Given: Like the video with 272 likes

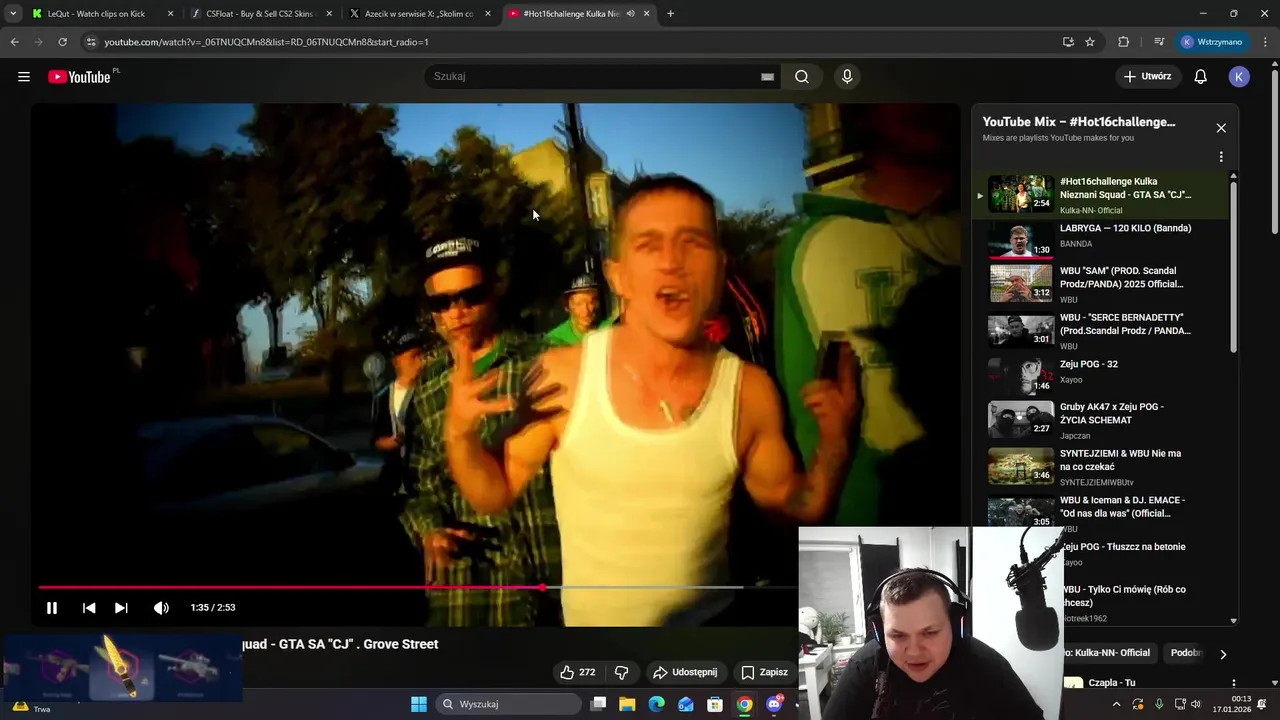Looking at the screenshot, I should coord(578,672).
